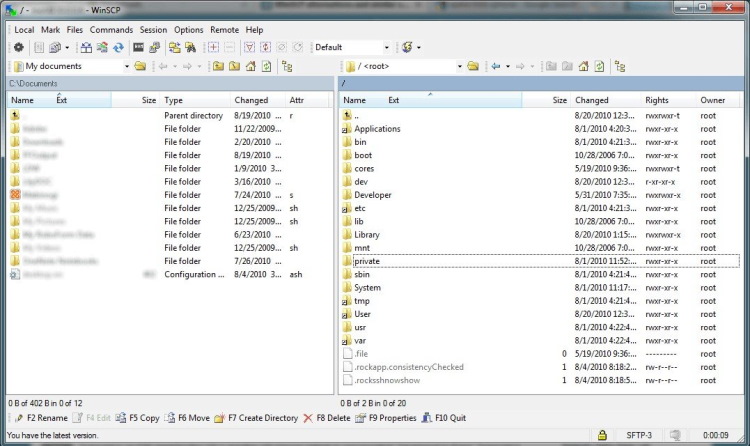Viewport: 750px width, 446px height.
Task: Click the SFTP-3 protocol status text
Action: (639, 435)
